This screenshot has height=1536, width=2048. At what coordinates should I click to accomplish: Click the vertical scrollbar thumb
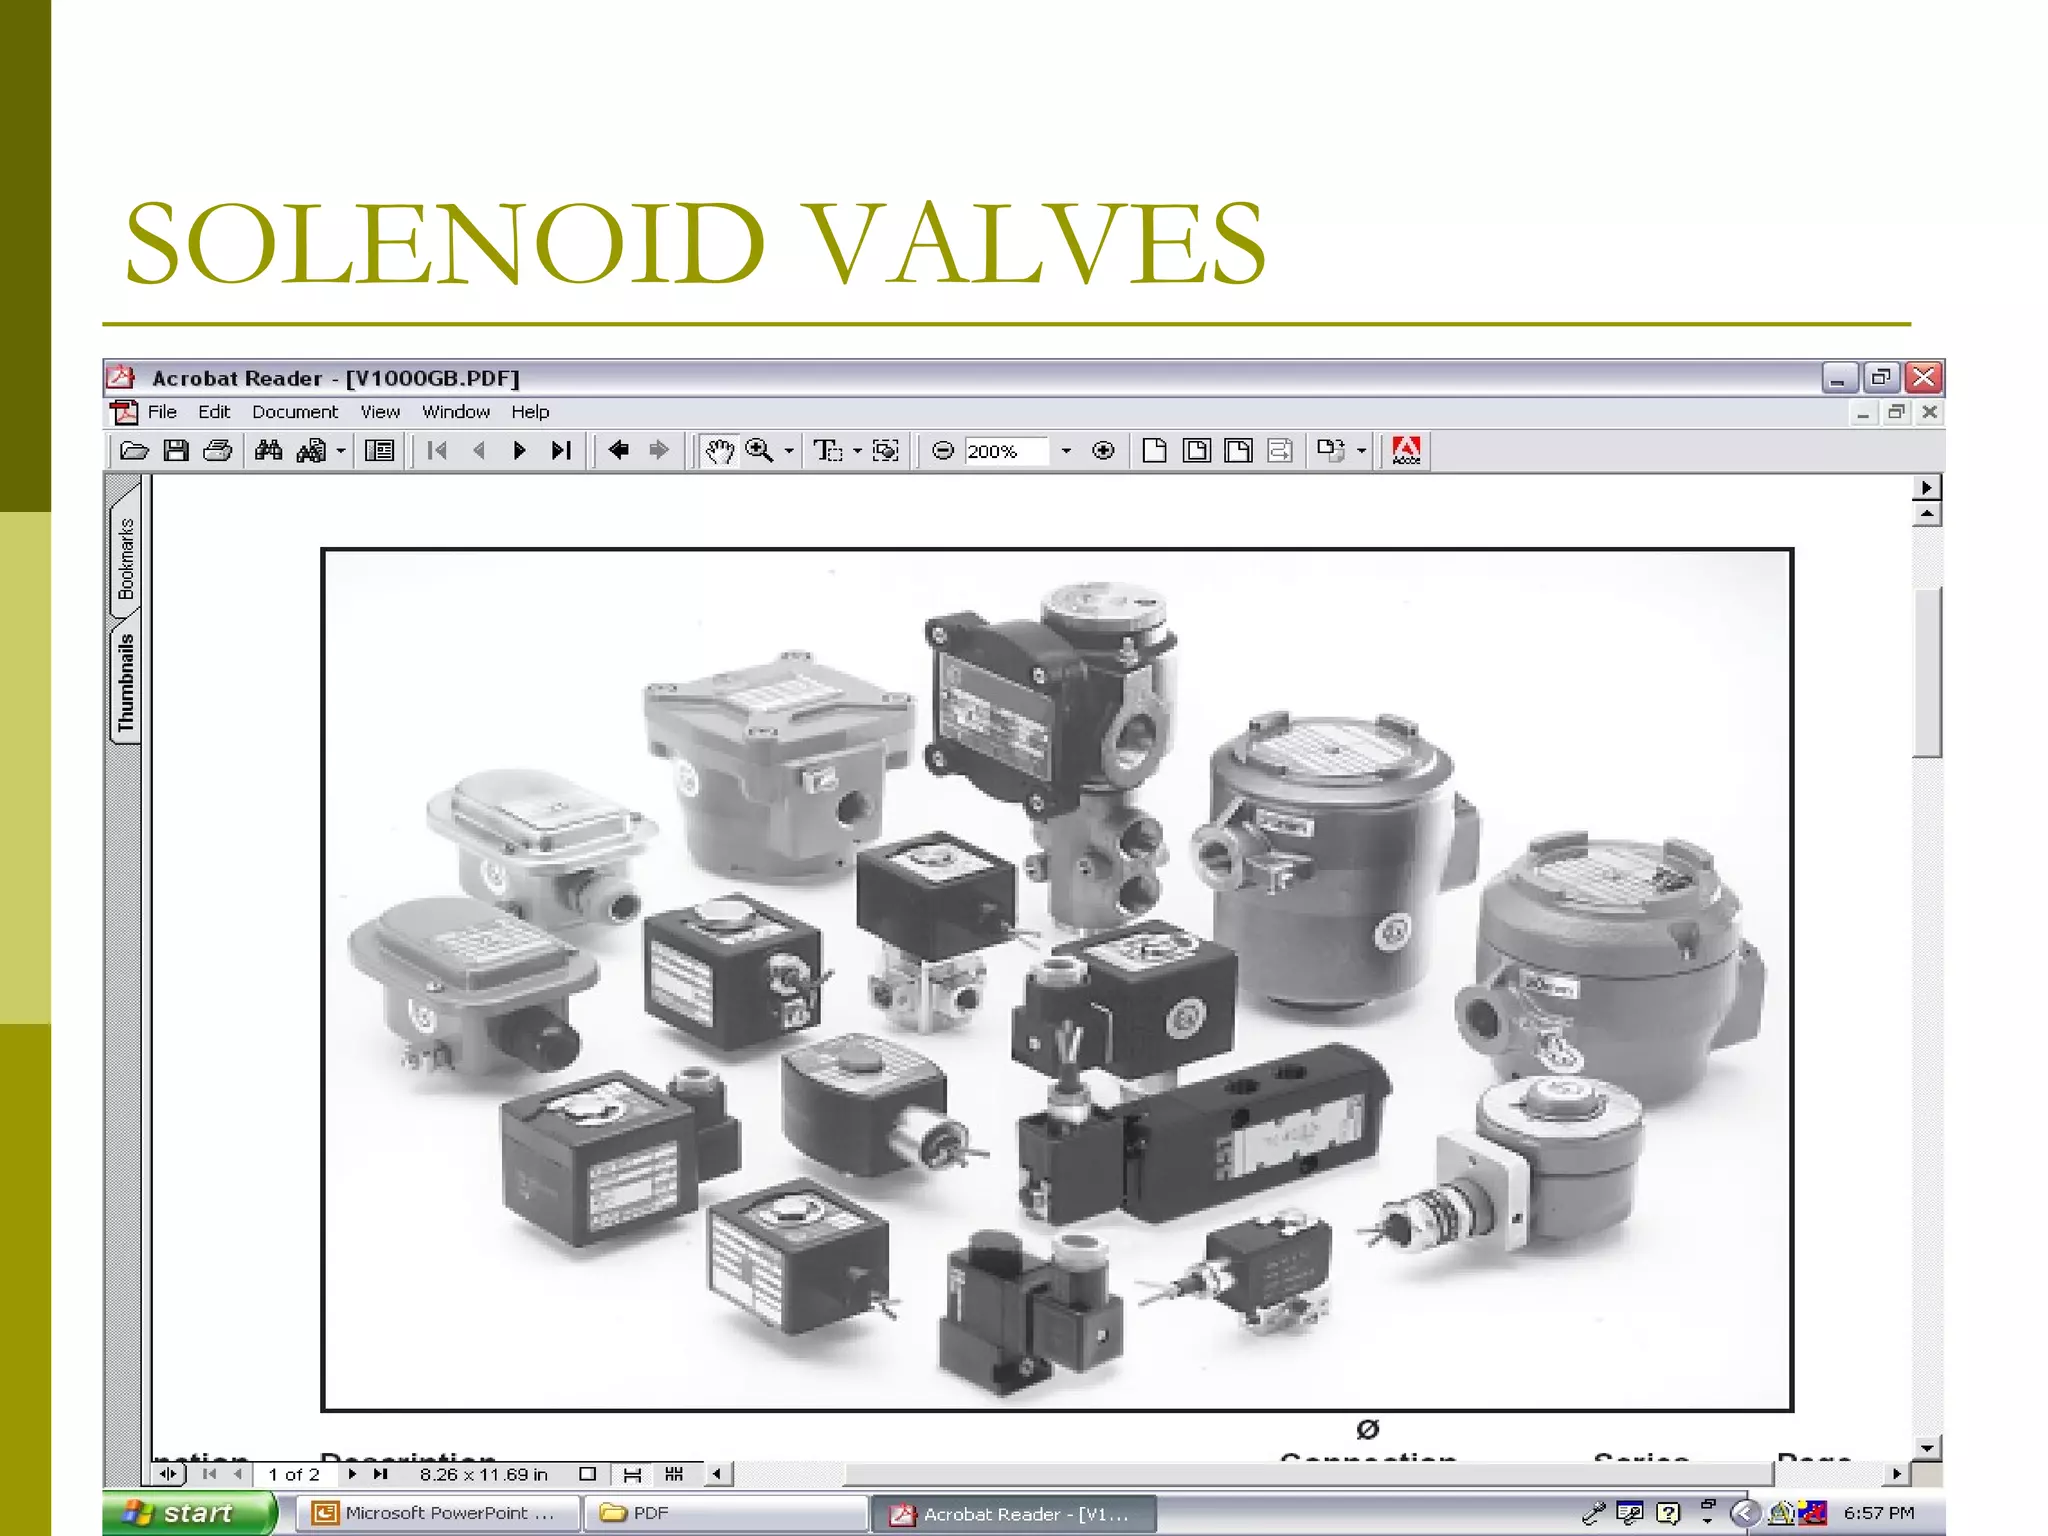point(1926,673)
